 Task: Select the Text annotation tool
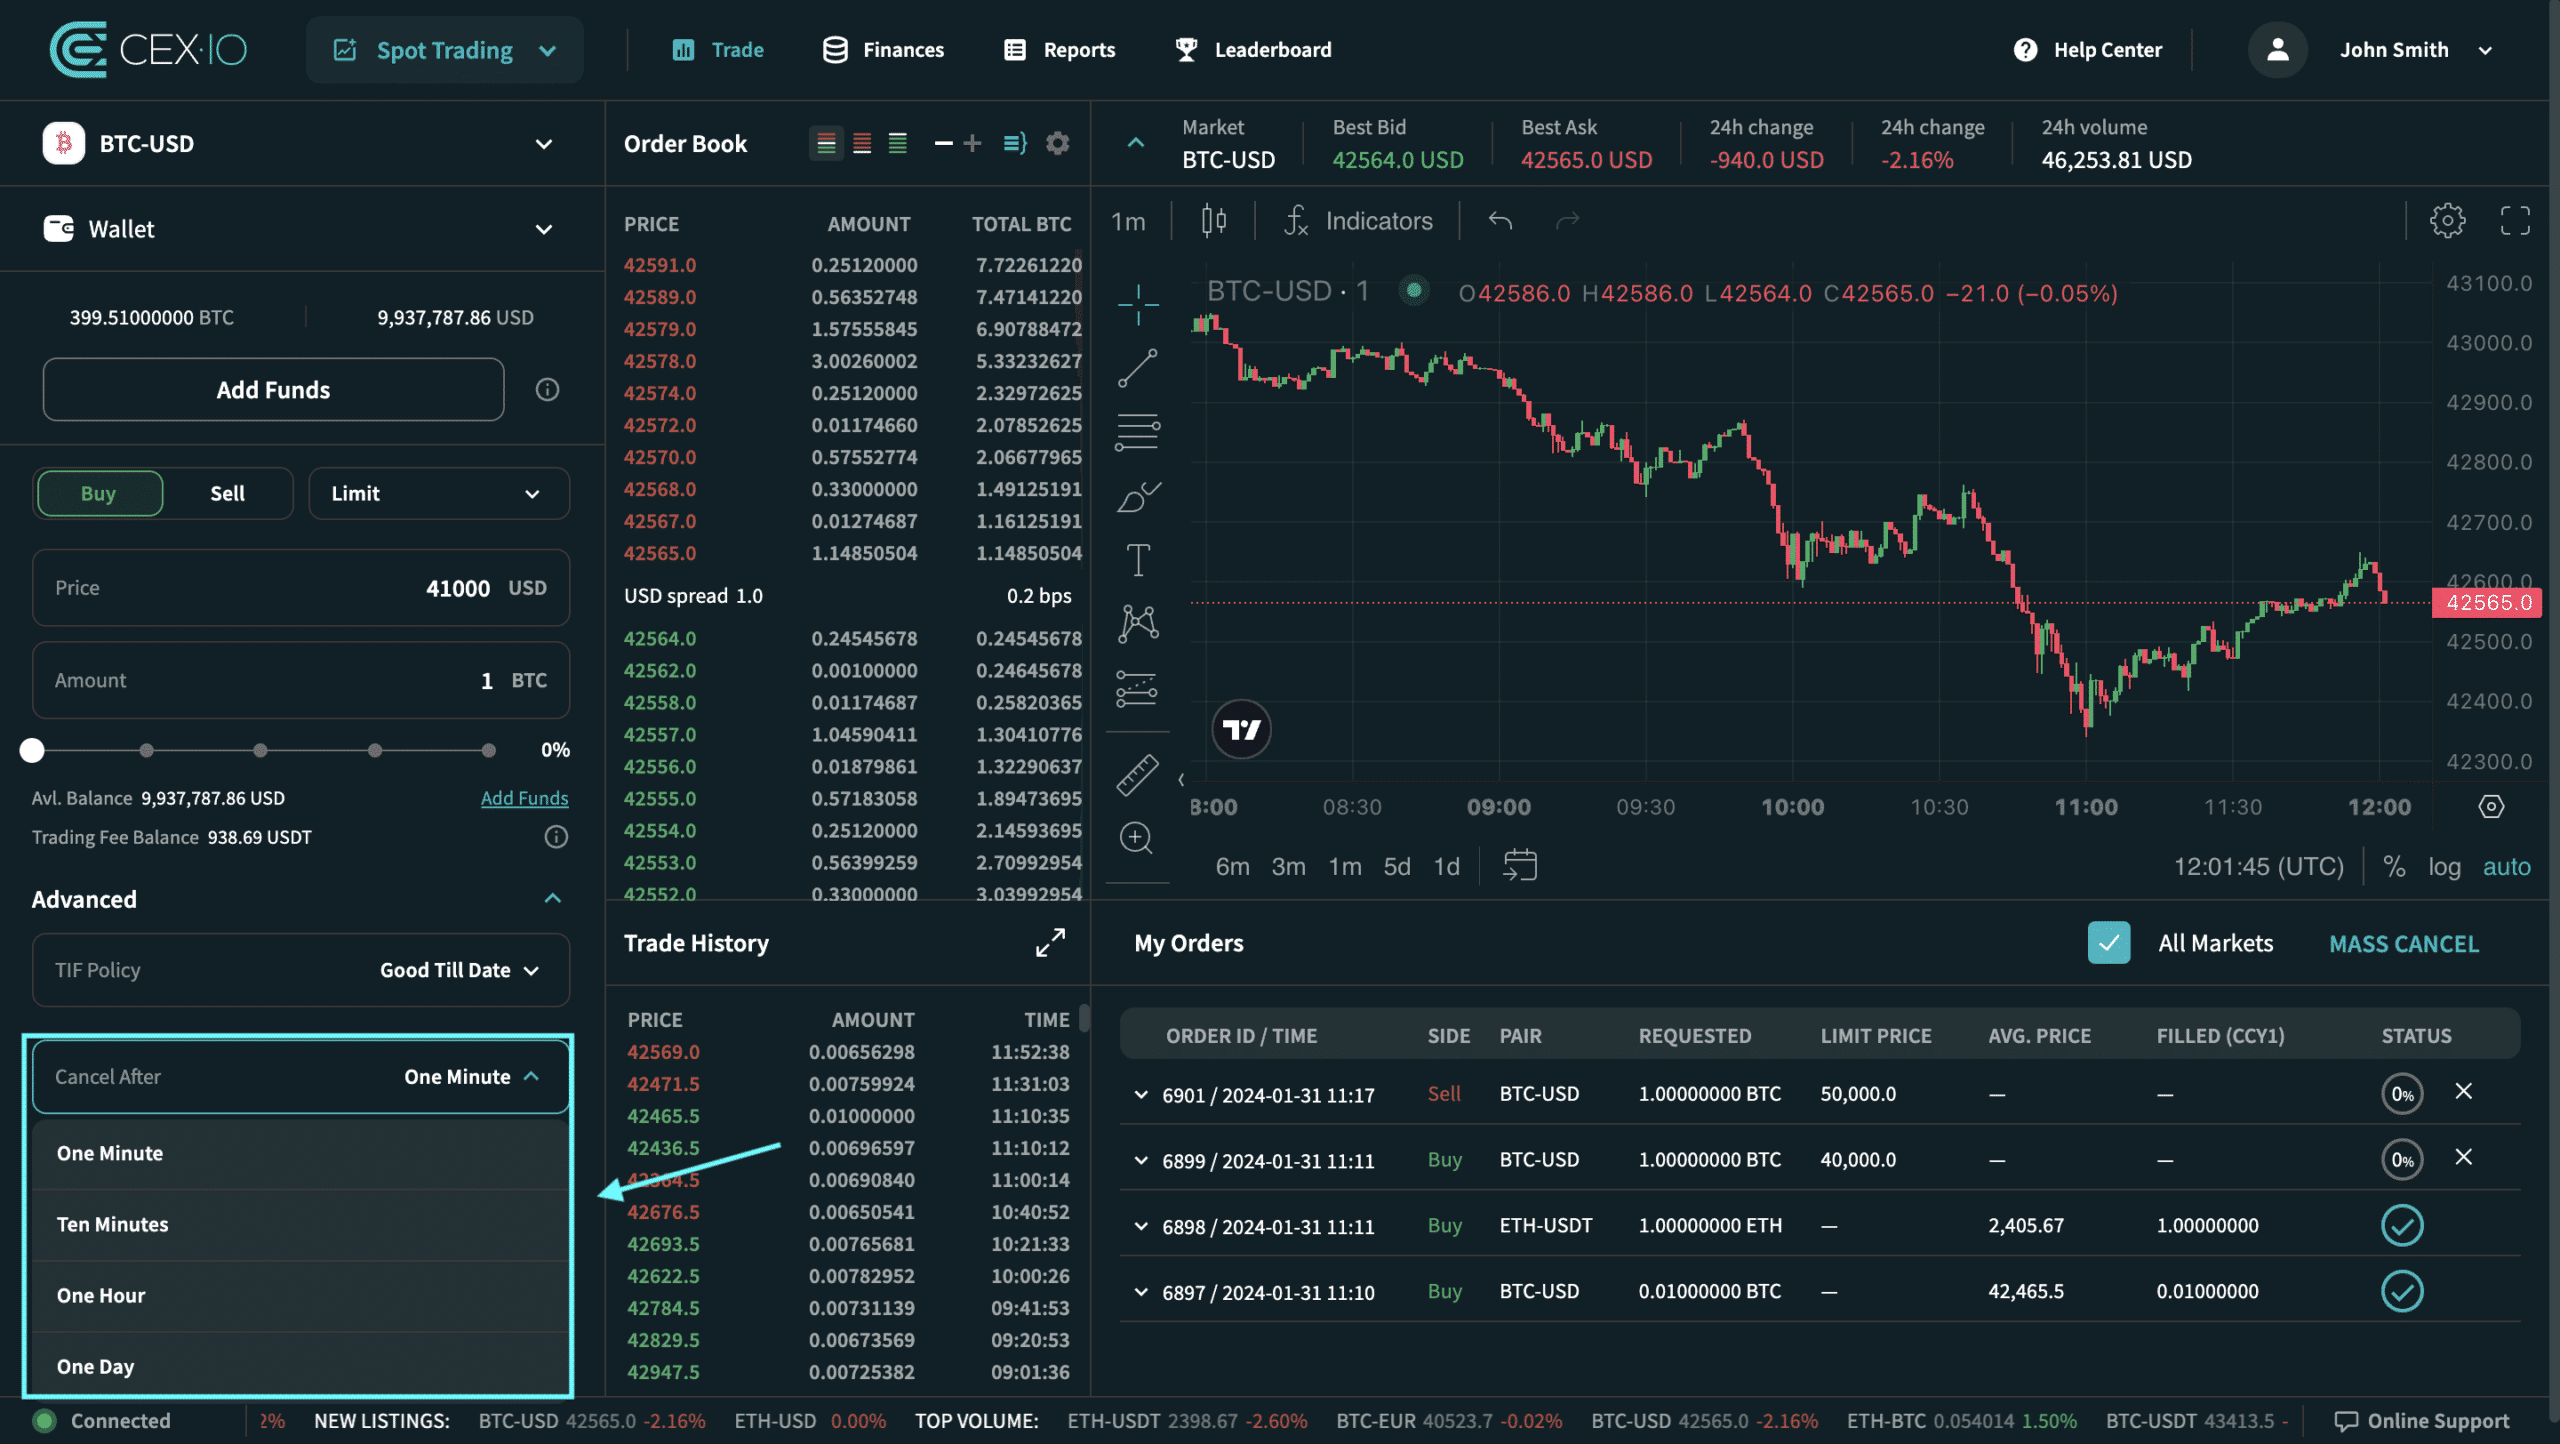(x=1138, y=560)
